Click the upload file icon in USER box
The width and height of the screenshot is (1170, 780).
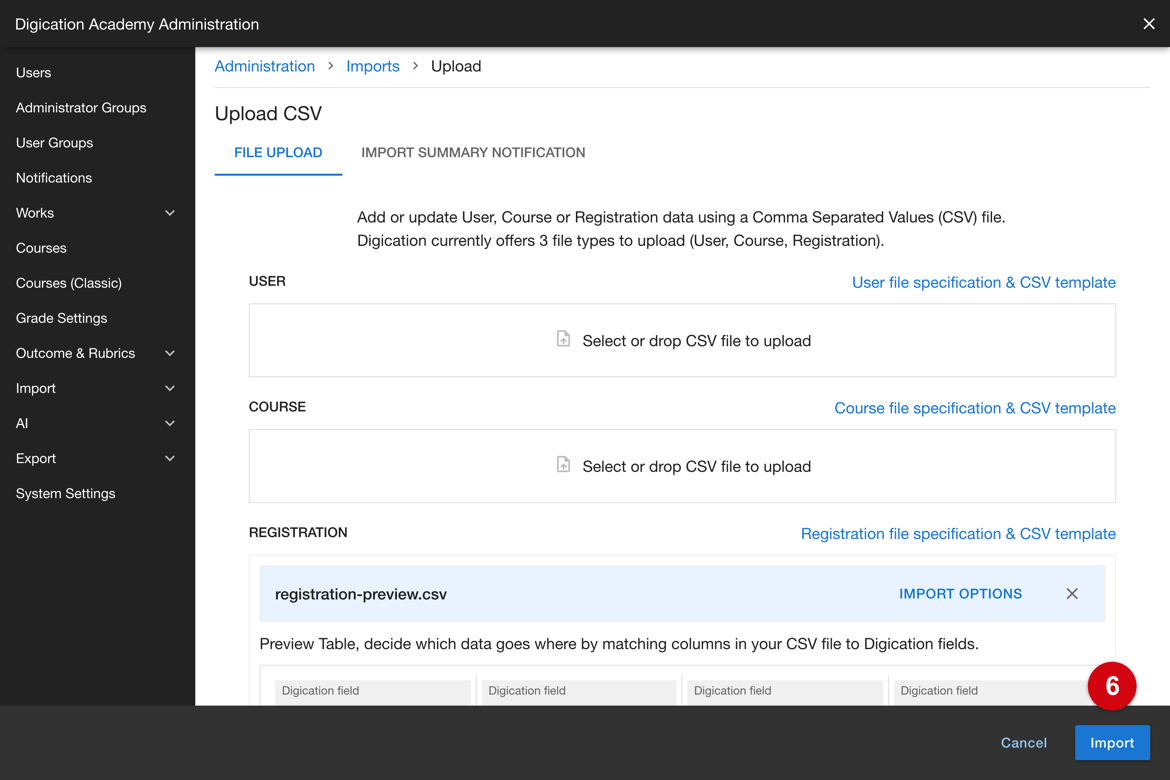click(563, 340)
